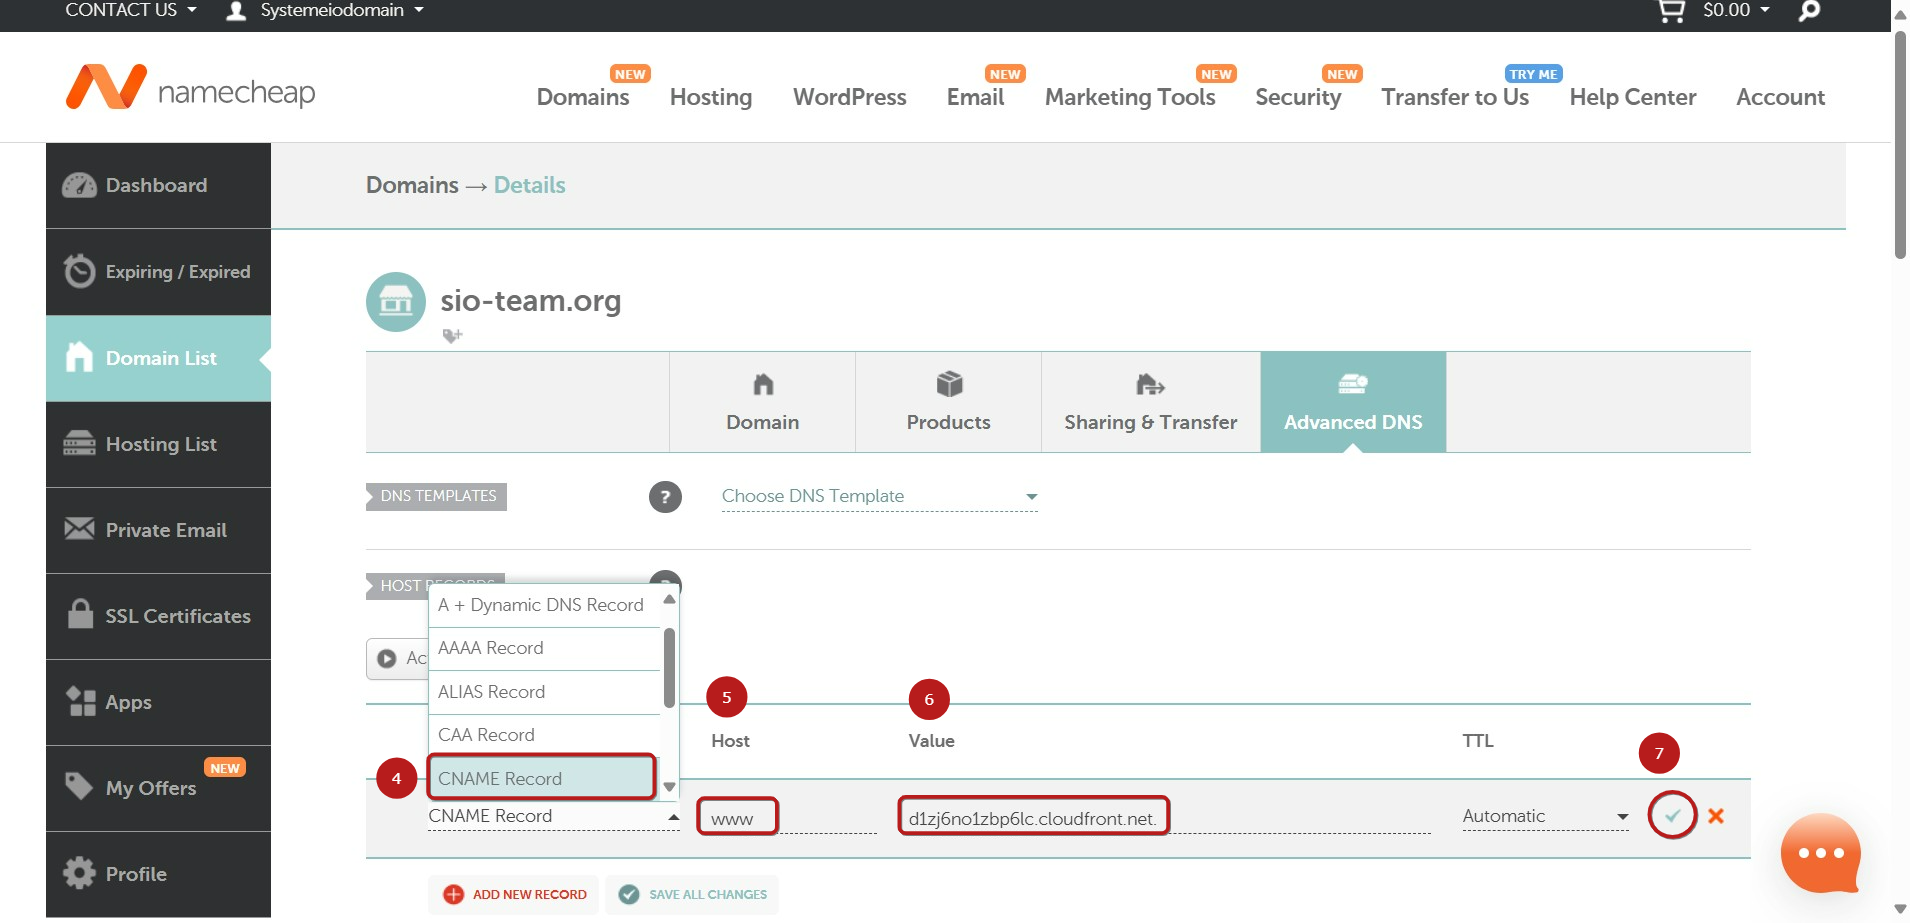1910x923 pixels.
Task: Open the TTL Automatic dropdown
Action: pos(1545,817)
